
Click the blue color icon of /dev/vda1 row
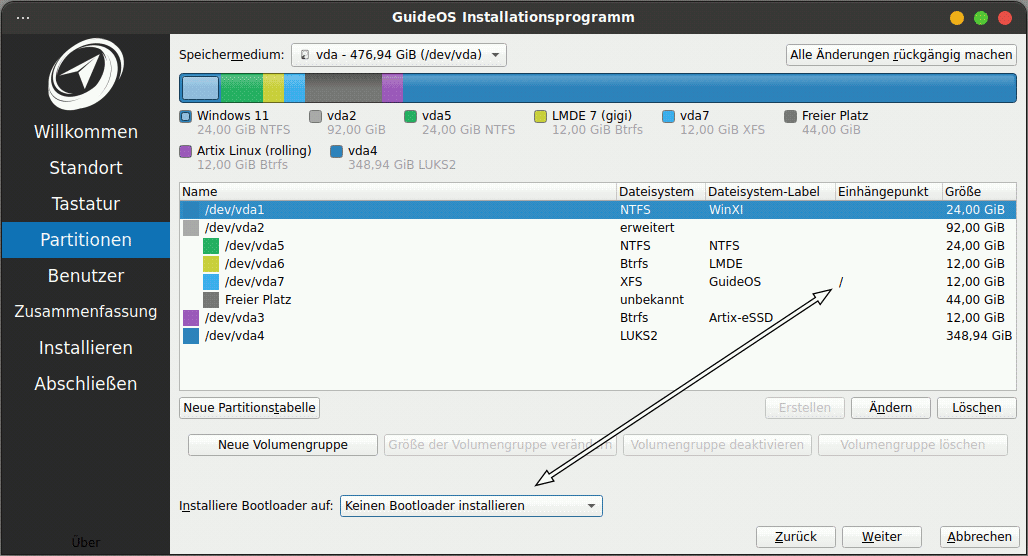coord(191,210)
